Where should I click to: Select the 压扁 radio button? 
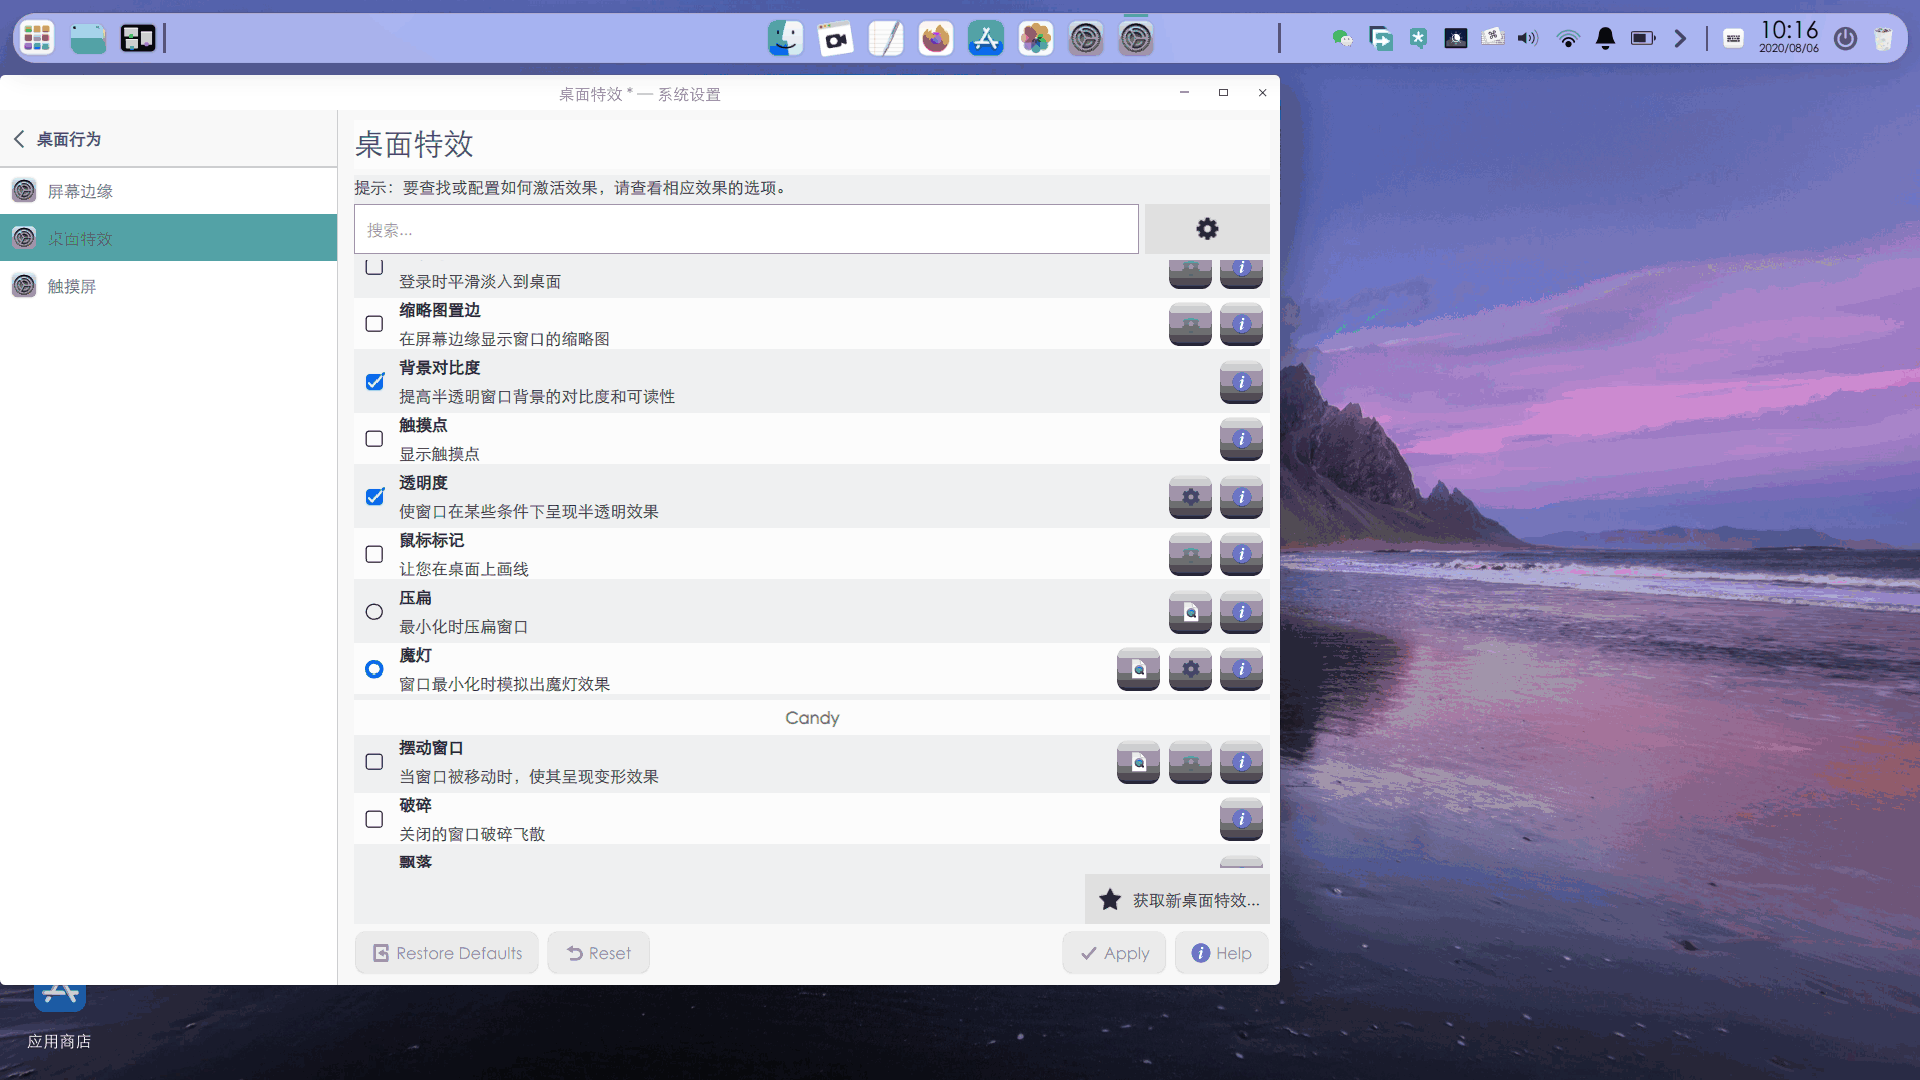373,611
